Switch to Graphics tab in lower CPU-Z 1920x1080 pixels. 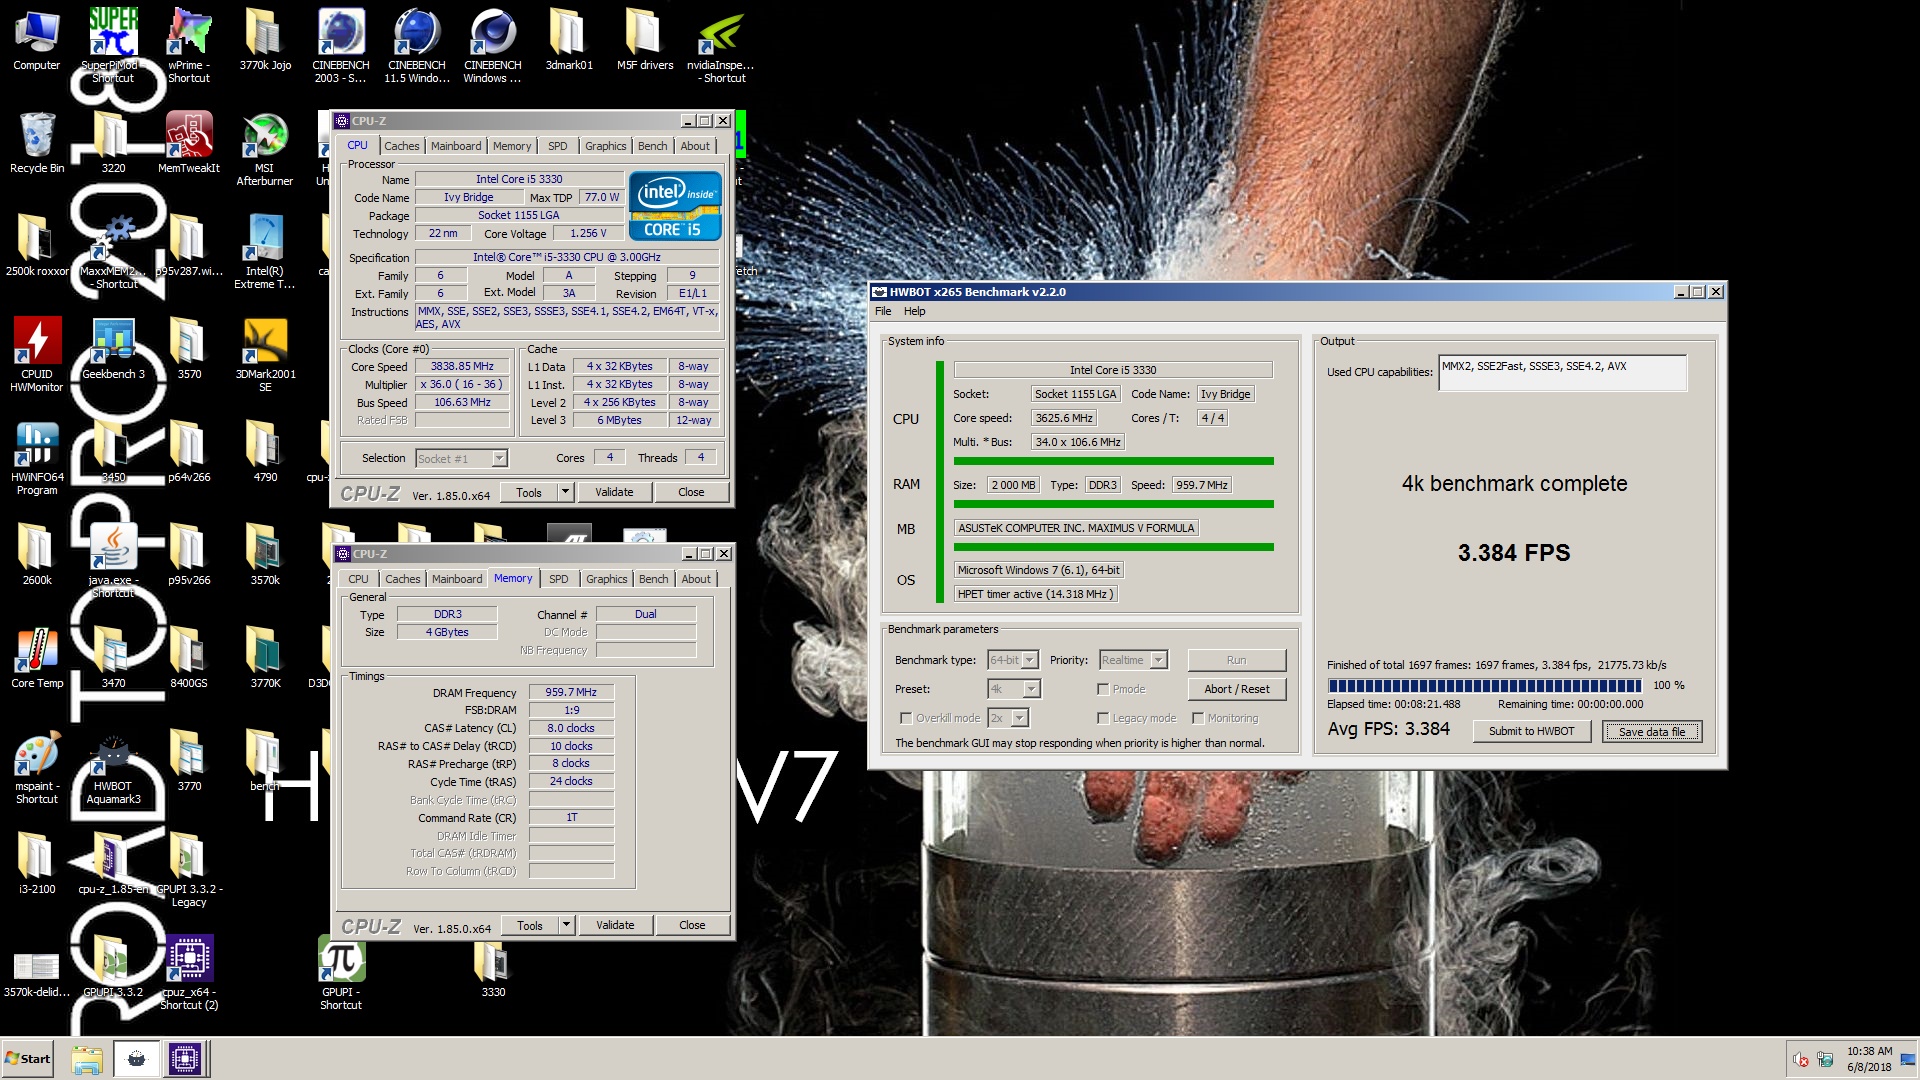tap(607, 579)
